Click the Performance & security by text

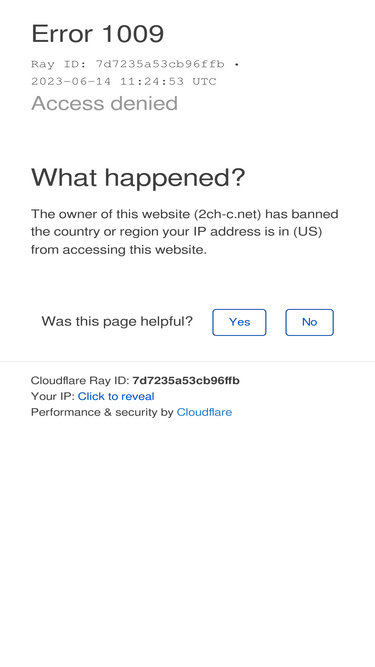tap(102, 412)
